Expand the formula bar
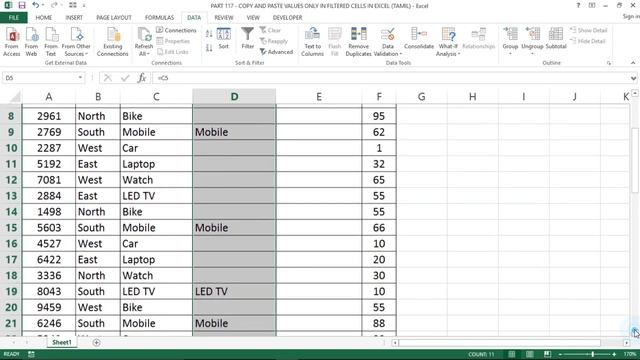 click(x=633, y=78)
